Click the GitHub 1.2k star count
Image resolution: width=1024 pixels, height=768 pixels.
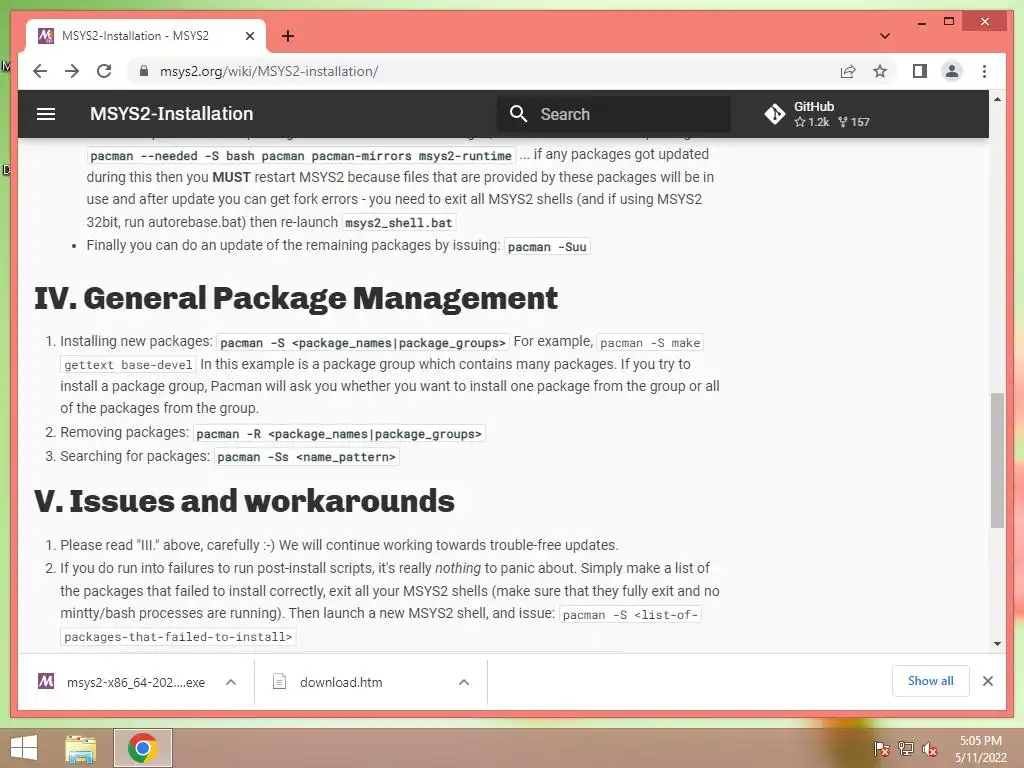[x=812, y=122]
